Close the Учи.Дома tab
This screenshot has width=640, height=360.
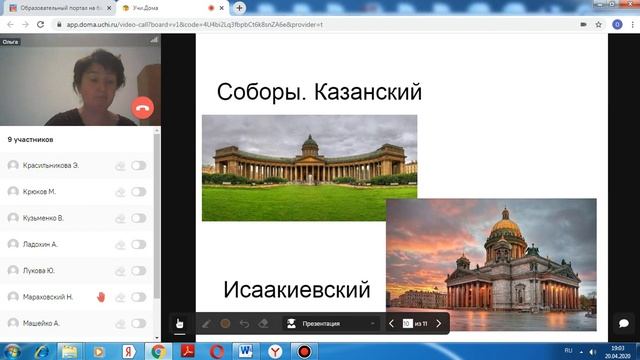[x=222, y=8]
